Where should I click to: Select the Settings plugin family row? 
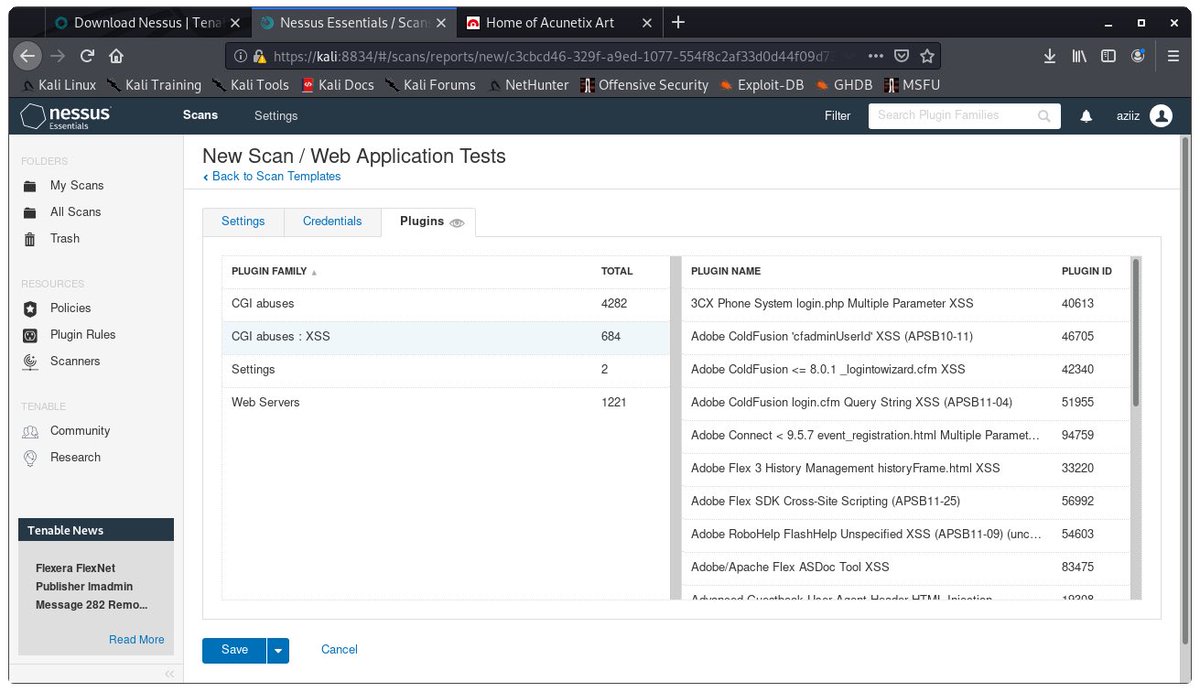(x=445, y=370)
